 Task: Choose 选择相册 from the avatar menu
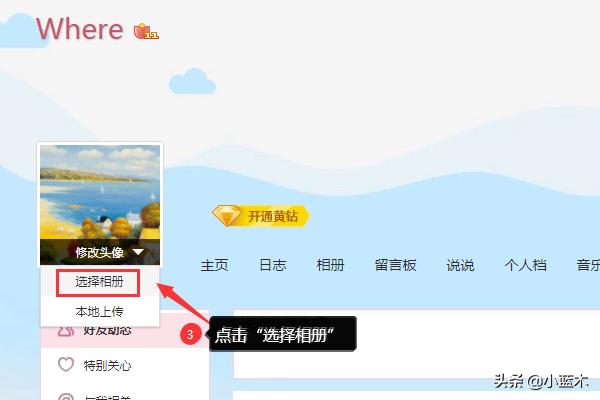[x=99, y=282]
